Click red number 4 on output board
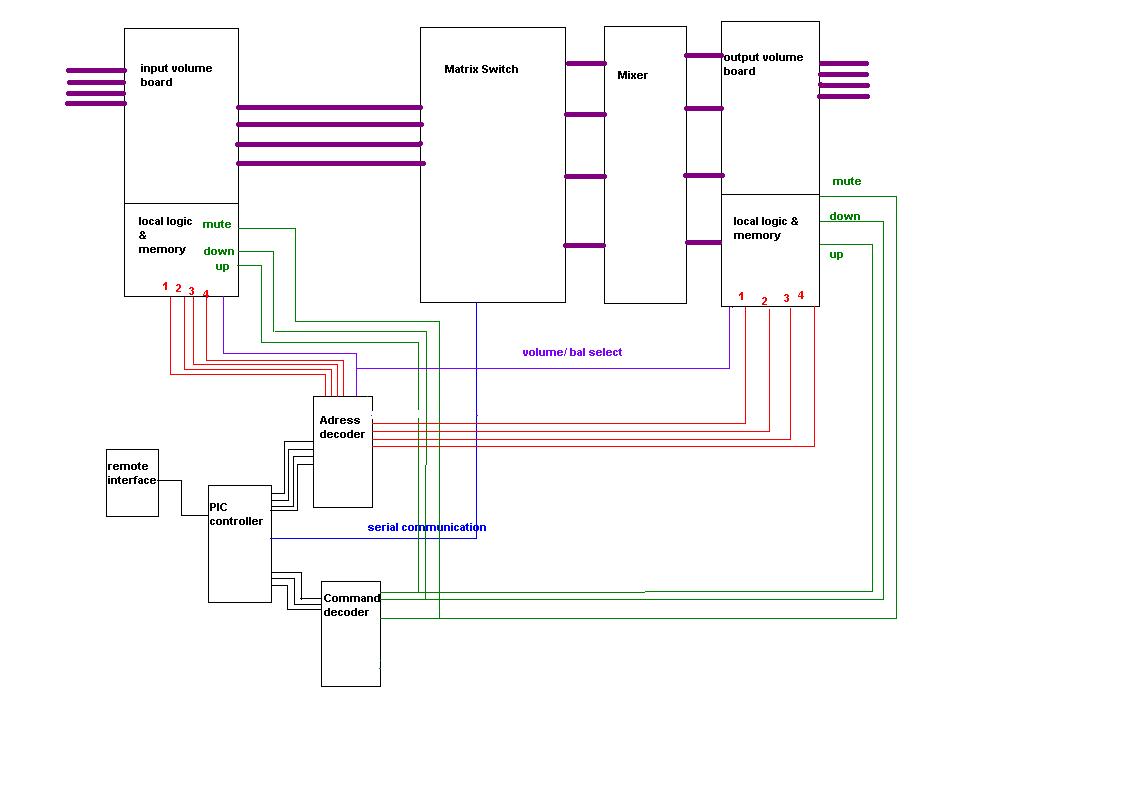This screenshot has width=1122, height=802. tap(801, 295)
